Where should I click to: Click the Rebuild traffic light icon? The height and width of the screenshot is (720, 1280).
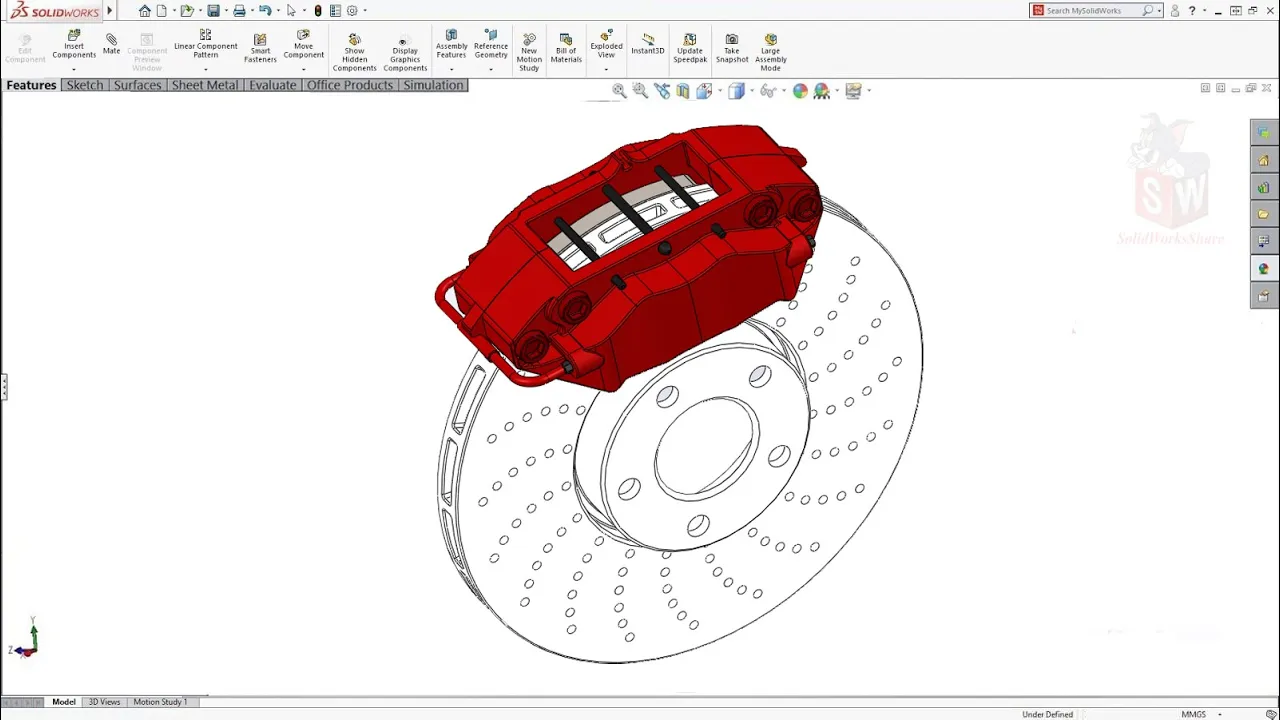click(318, 11)
